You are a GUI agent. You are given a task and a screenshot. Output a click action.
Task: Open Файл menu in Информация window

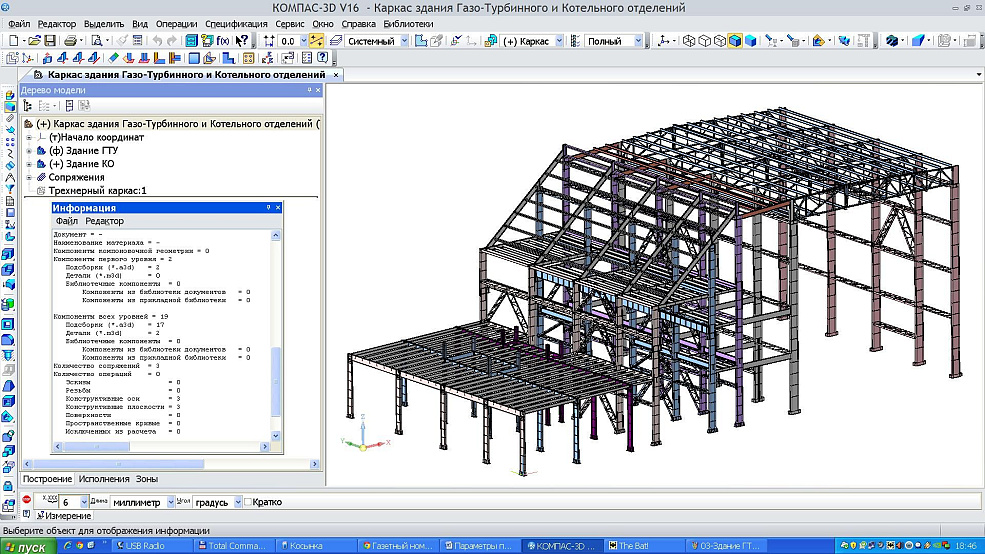[x=66, y=221]
